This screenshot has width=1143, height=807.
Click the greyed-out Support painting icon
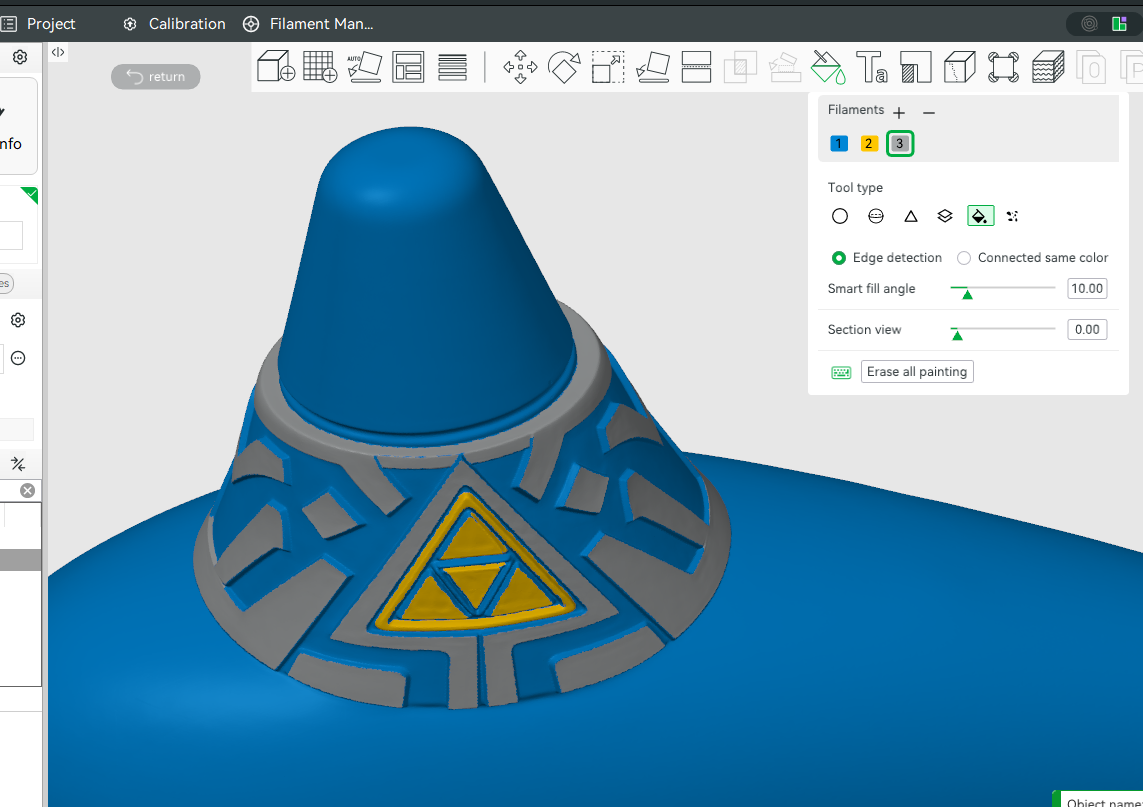[784, 67]
